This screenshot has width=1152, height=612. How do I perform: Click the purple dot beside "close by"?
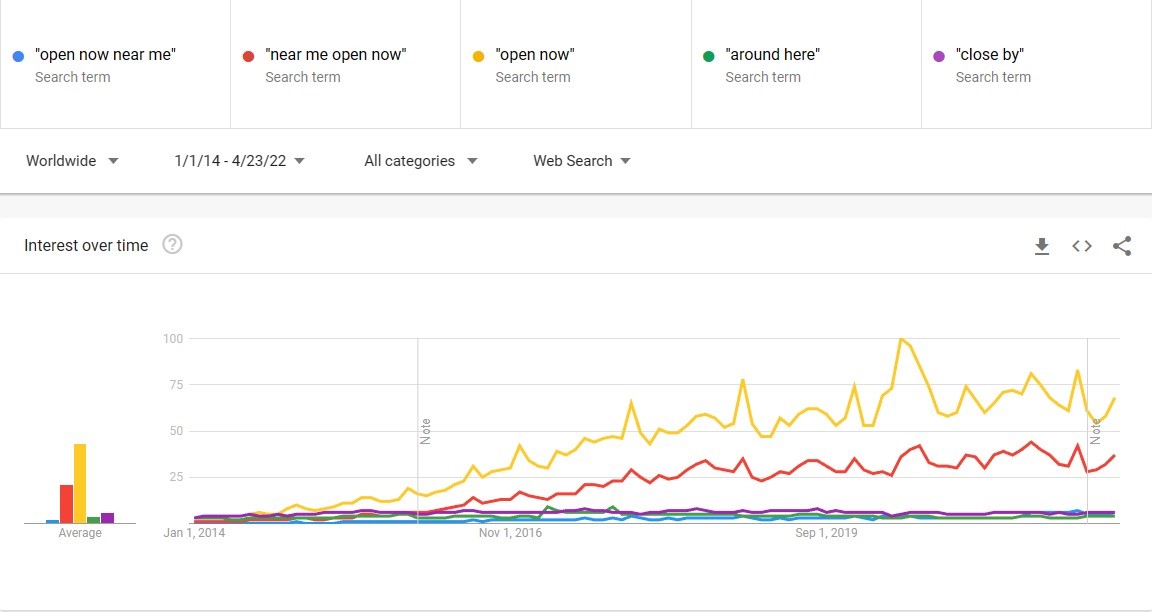(938, 56)
